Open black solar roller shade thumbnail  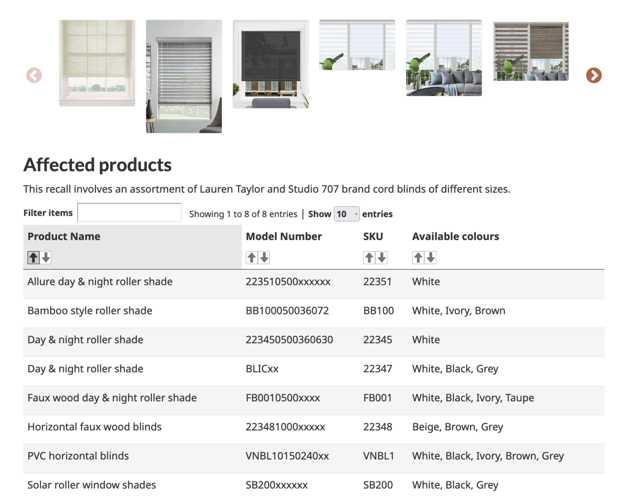click(271, 64)
